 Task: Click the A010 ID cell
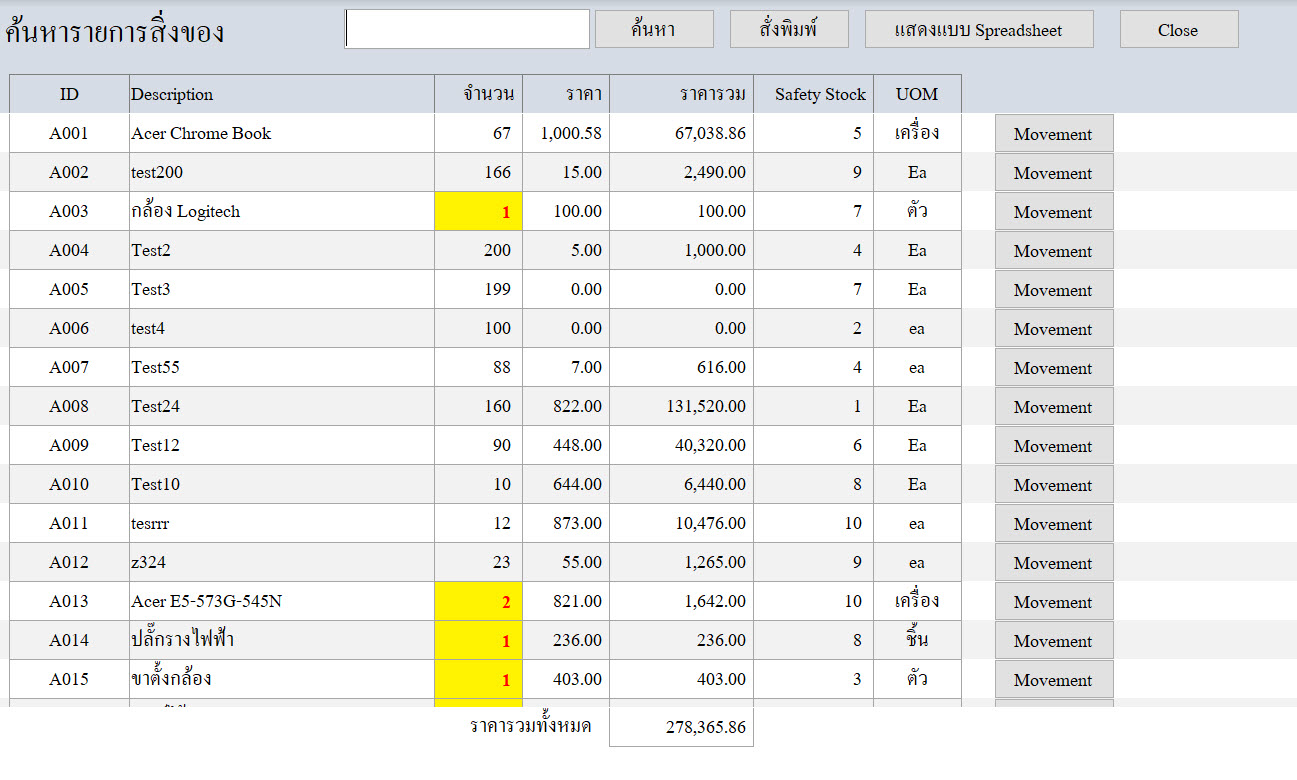69,485
